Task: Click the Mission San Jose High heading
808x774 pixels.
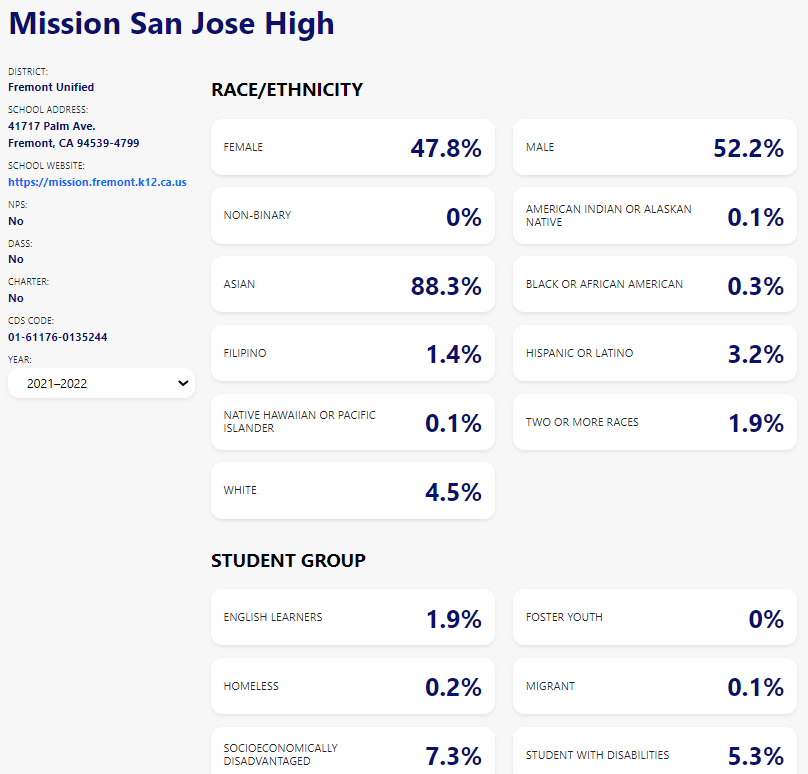Action: [172, 24]
